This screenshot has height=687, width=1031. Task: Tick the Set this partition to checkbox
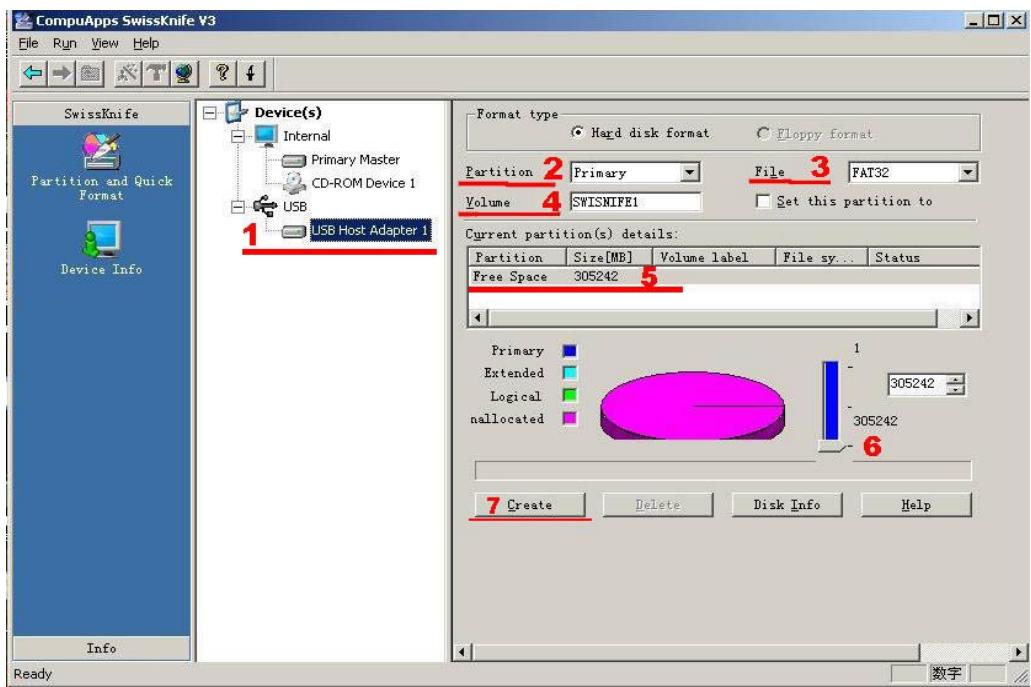click(x=763, y=201)
